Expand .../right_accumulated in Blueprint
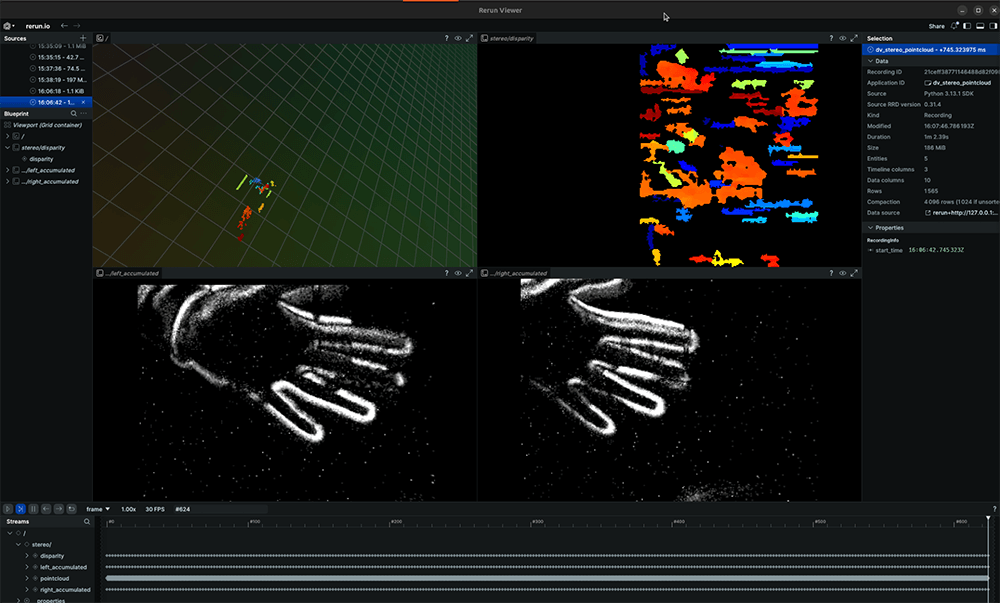The width and height of the screenshot is (1000, 603). [8, 182]
